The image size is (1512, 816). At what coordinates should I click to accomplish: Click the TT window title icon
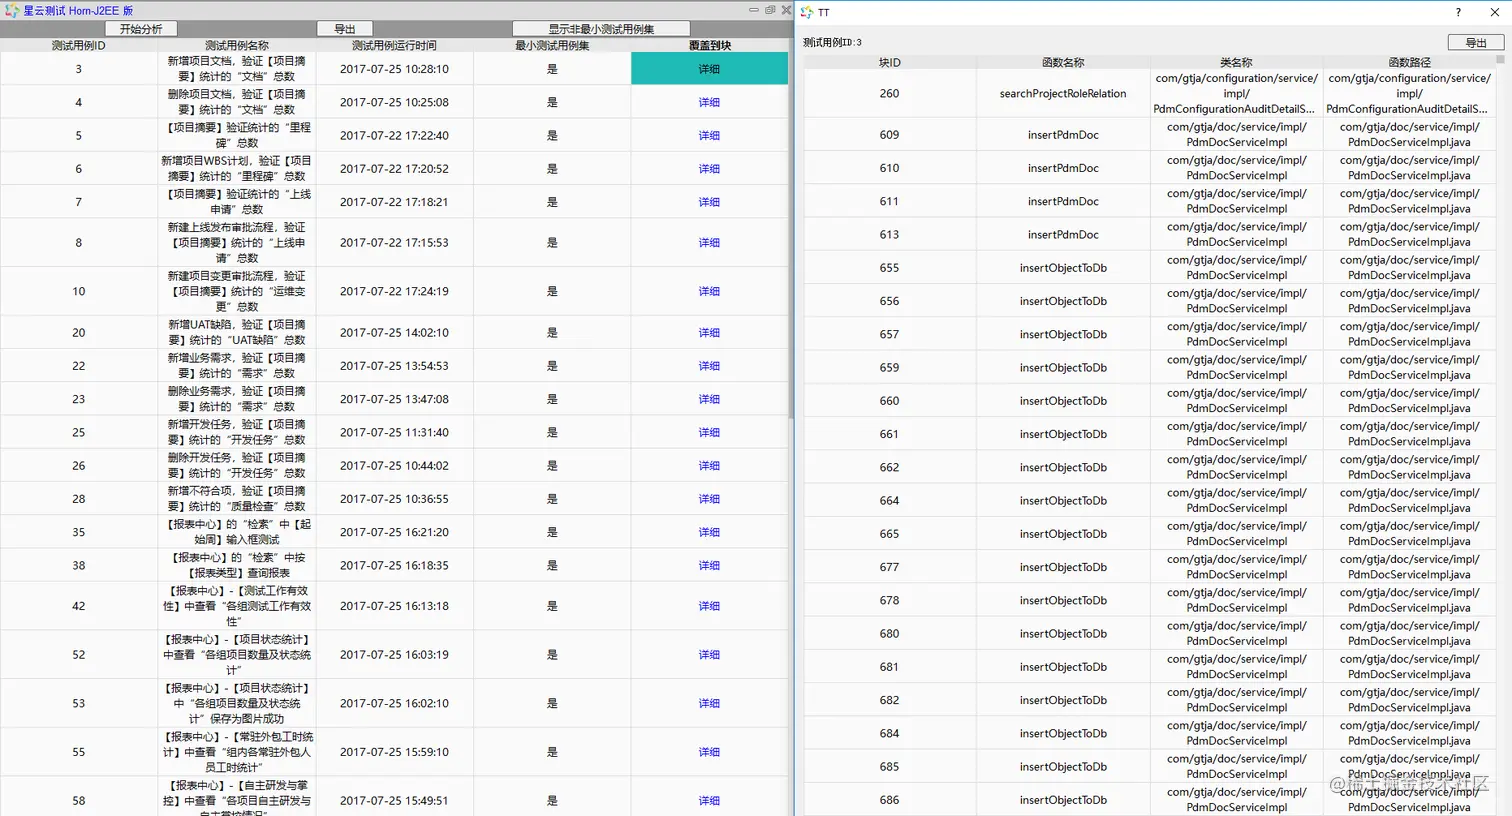point(807,12)
